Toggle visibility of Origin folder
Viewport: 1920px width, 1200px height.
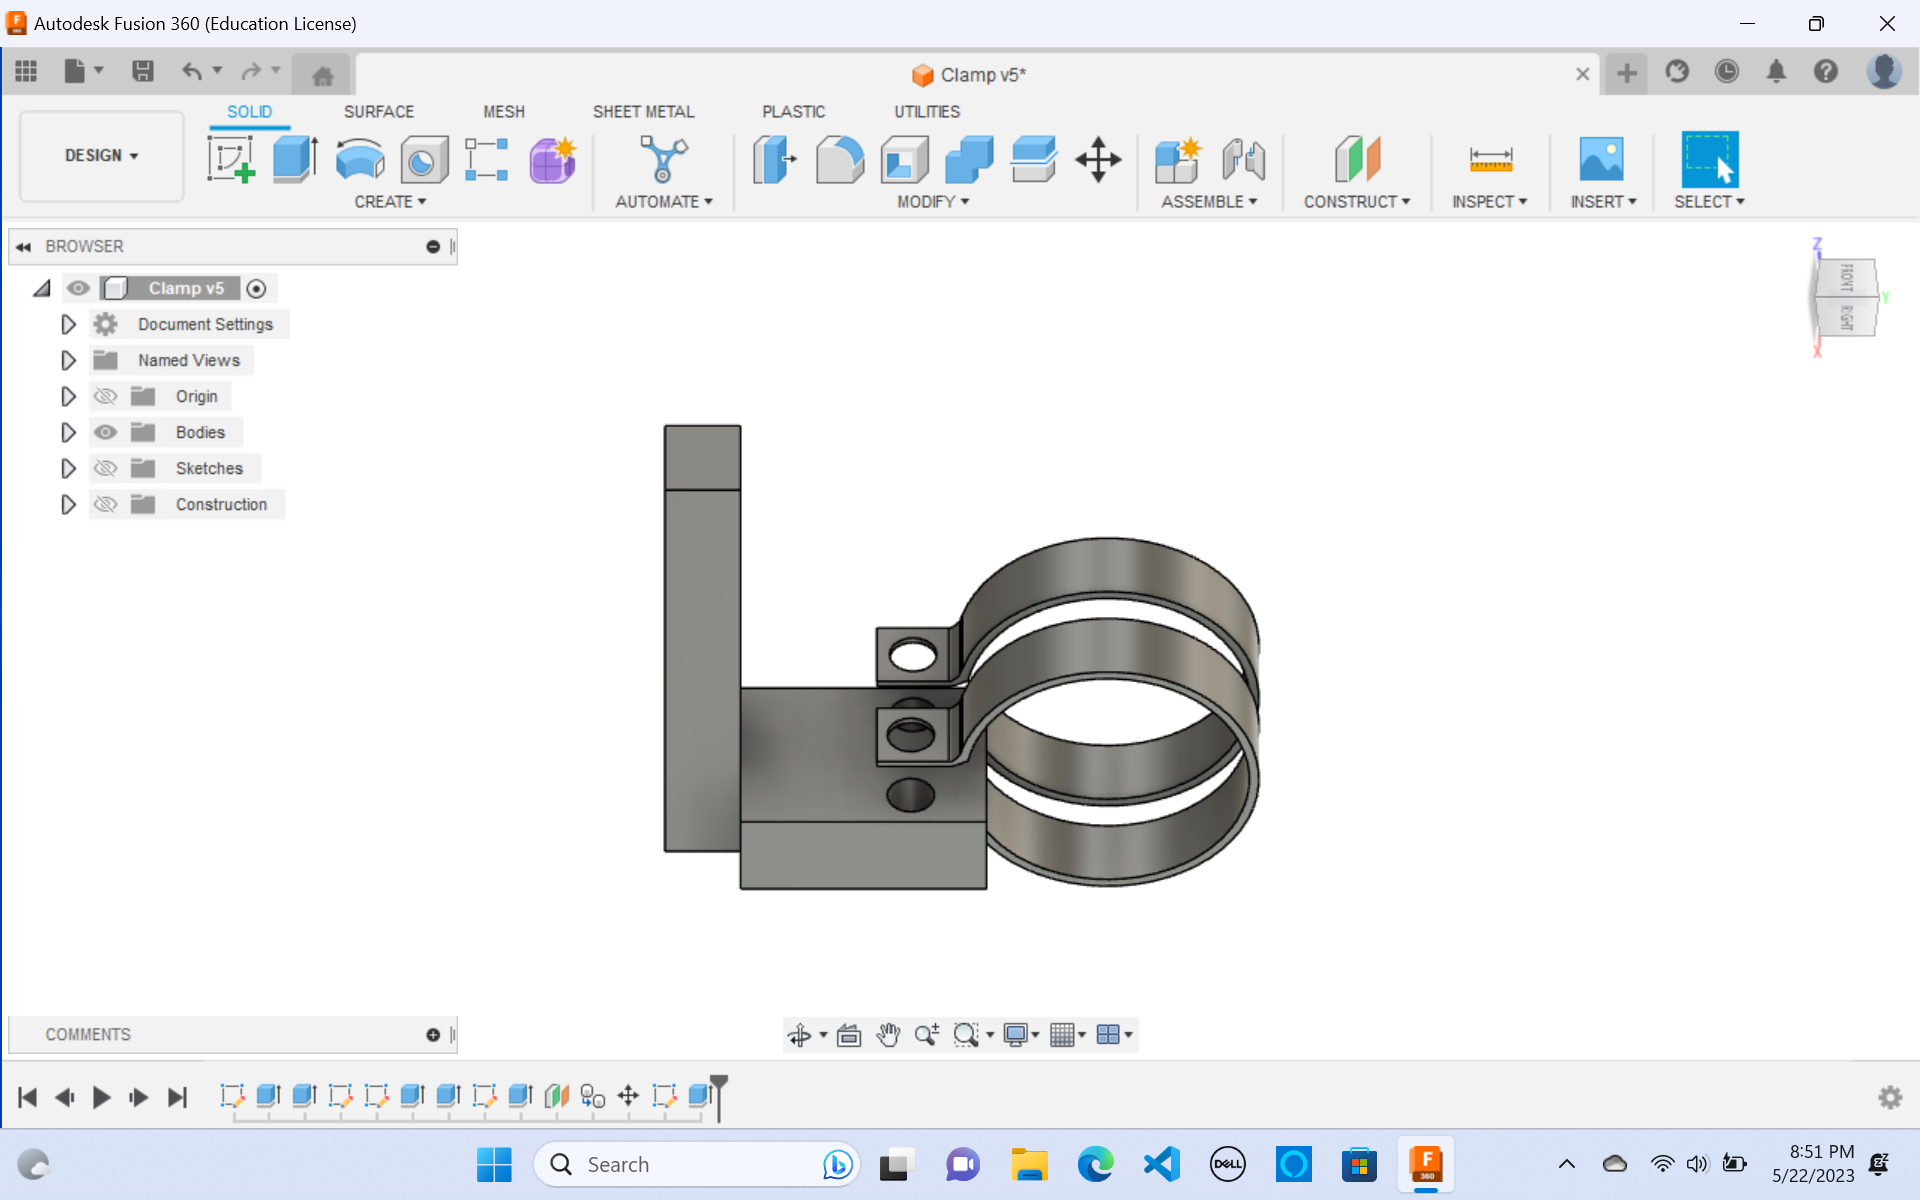tap(105, 397)
